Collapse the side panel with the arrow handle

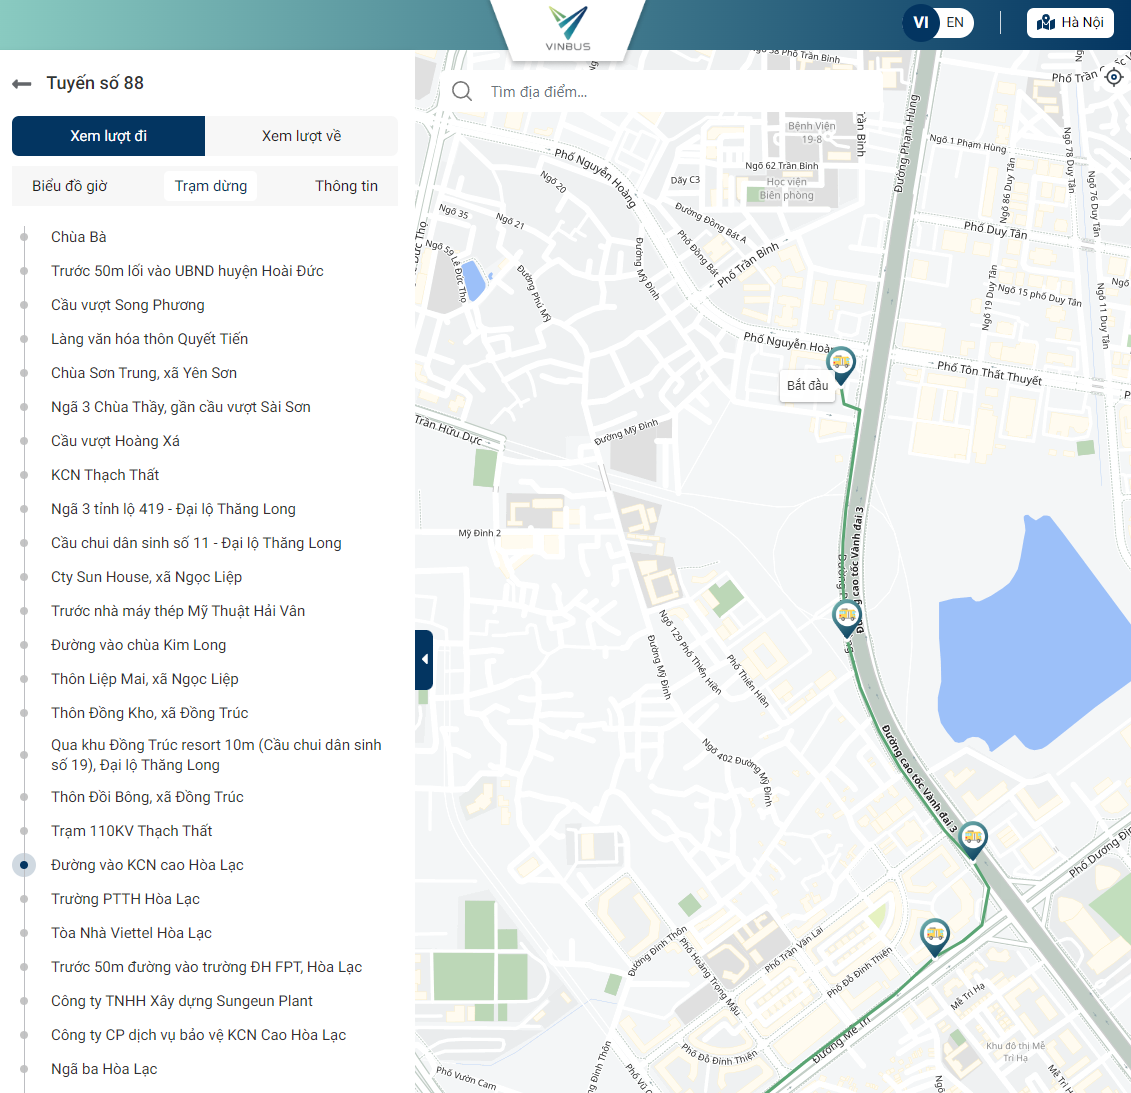(x=424, y=659)
